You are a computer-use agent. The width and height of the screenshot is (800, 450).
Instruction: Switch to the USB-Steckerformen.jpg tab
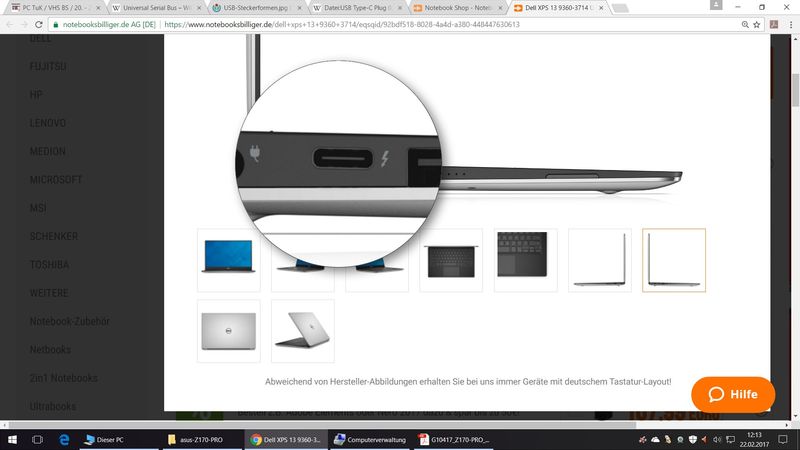click(x=255, y=8)
